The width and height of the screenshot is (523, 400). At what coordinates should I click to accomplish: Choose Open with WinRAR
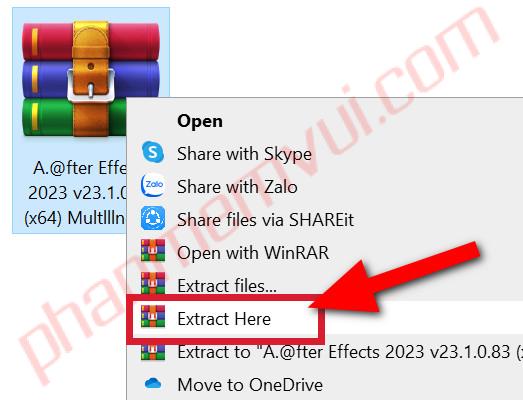tap(253, 253)
